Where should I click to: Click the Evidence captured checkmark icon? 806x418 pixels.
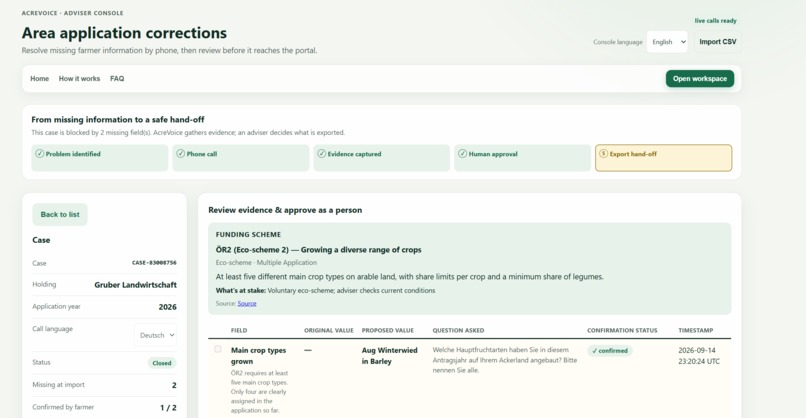(322, 154)
